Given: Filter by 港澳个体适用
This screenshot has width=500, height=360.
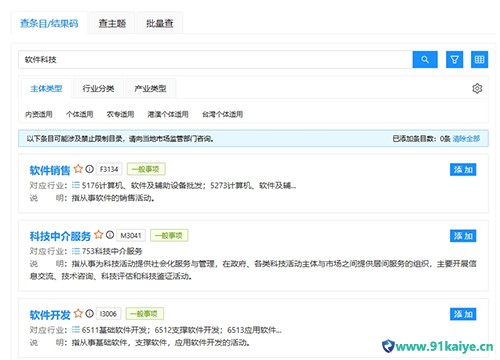Looking at the screenshot, I should coord(168,114).
